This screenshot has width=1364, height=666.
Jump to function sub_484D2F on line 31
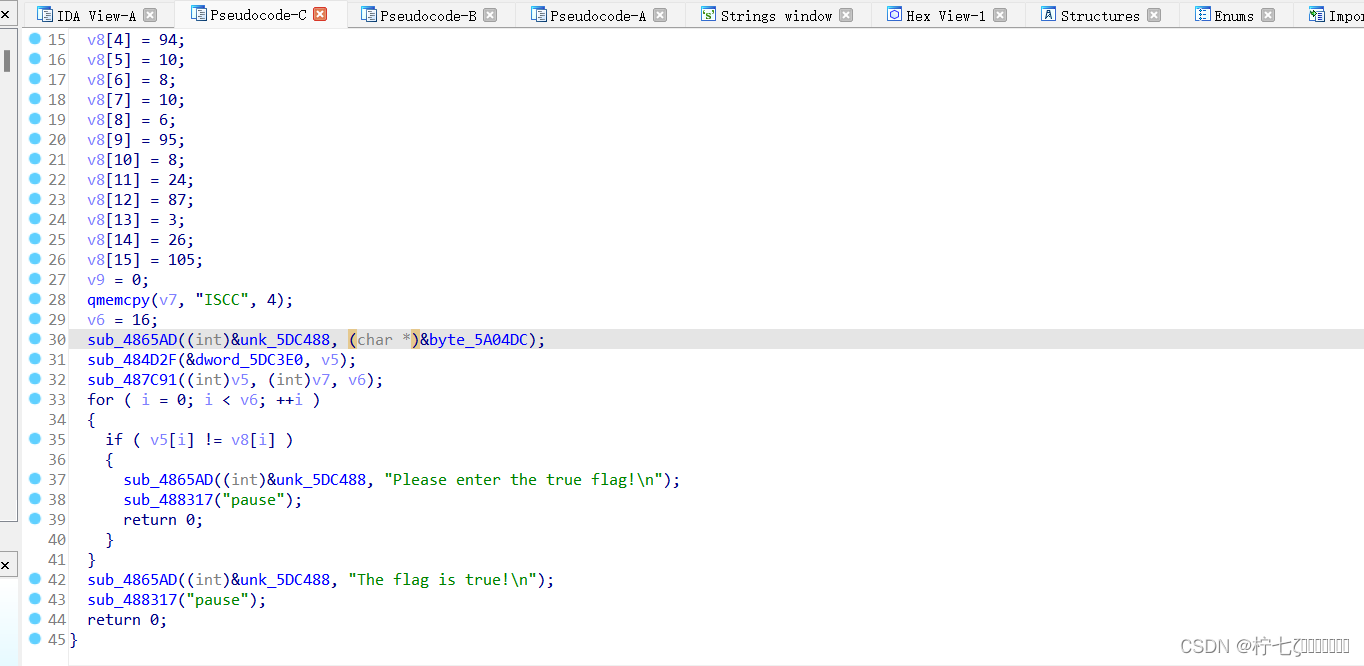coord(133,359)
